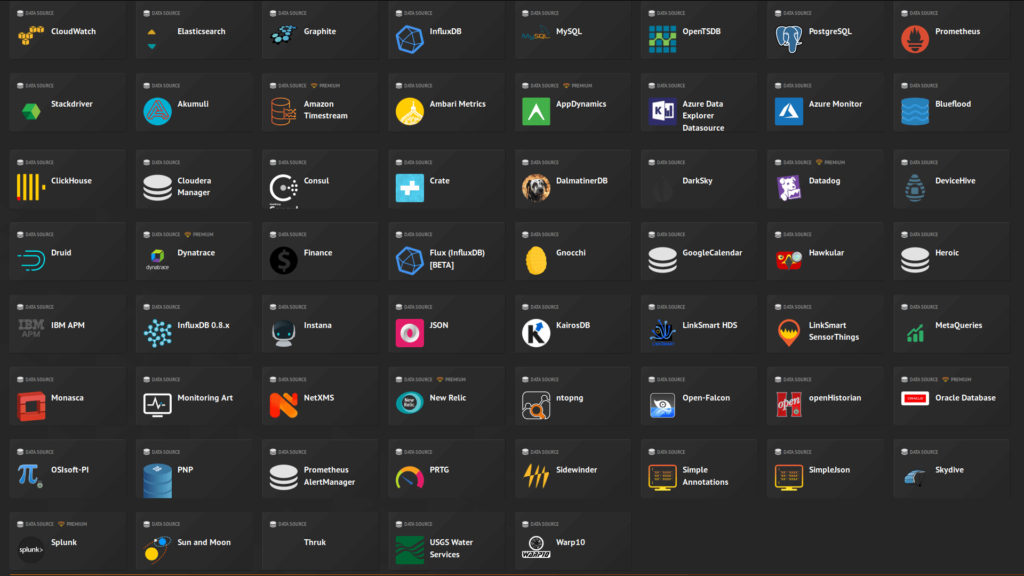
Task: Click the Druid logo icon
Action: click(x=31, y=261)
